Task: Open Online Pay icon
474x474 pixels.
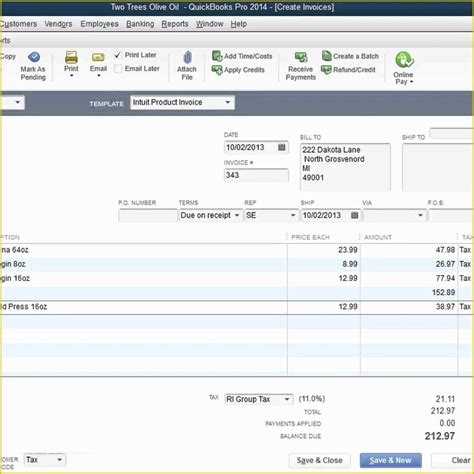Action: (404, 60)
